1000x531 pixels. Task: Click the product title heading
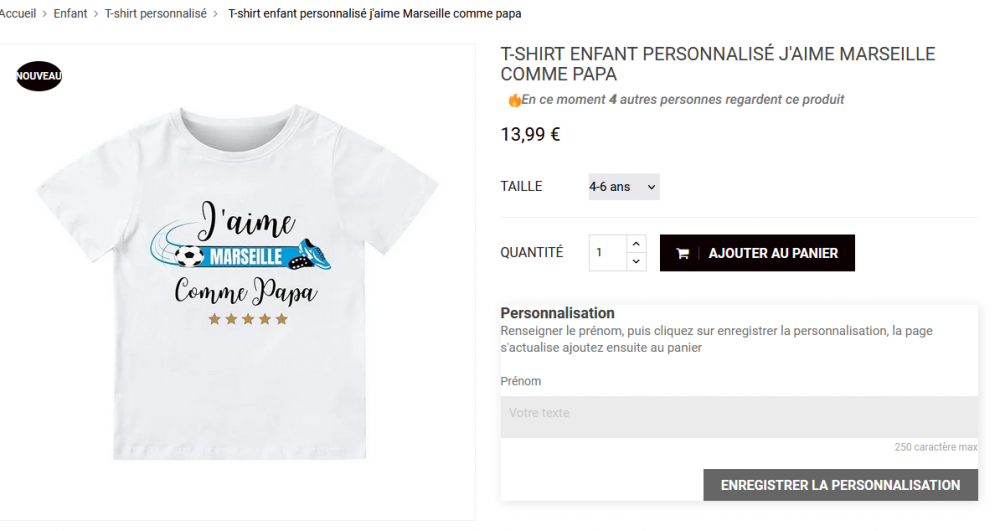pyautogui.click(x=717, y=64)
